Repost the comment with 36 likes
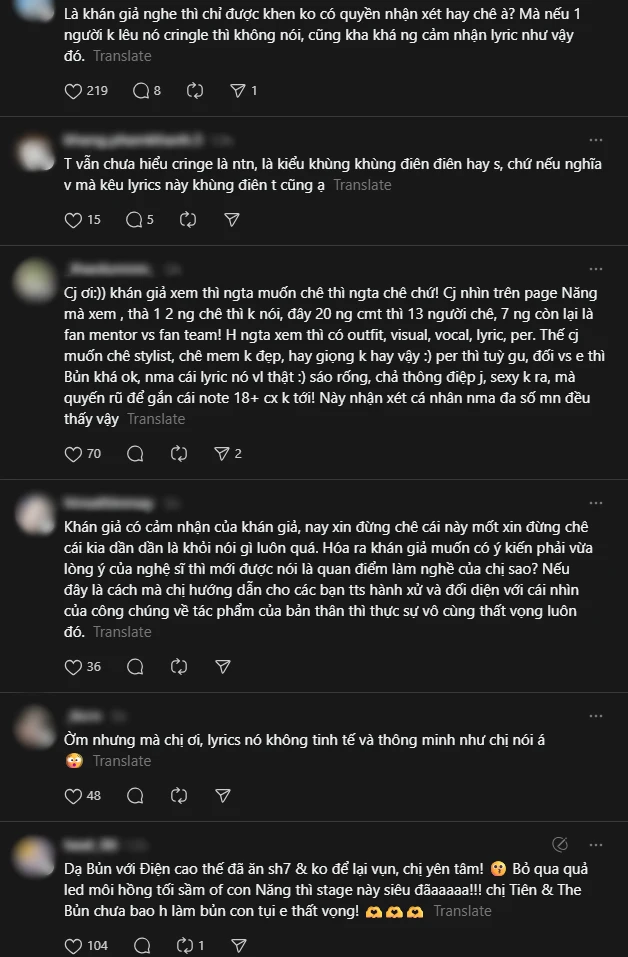 [179, 666]
